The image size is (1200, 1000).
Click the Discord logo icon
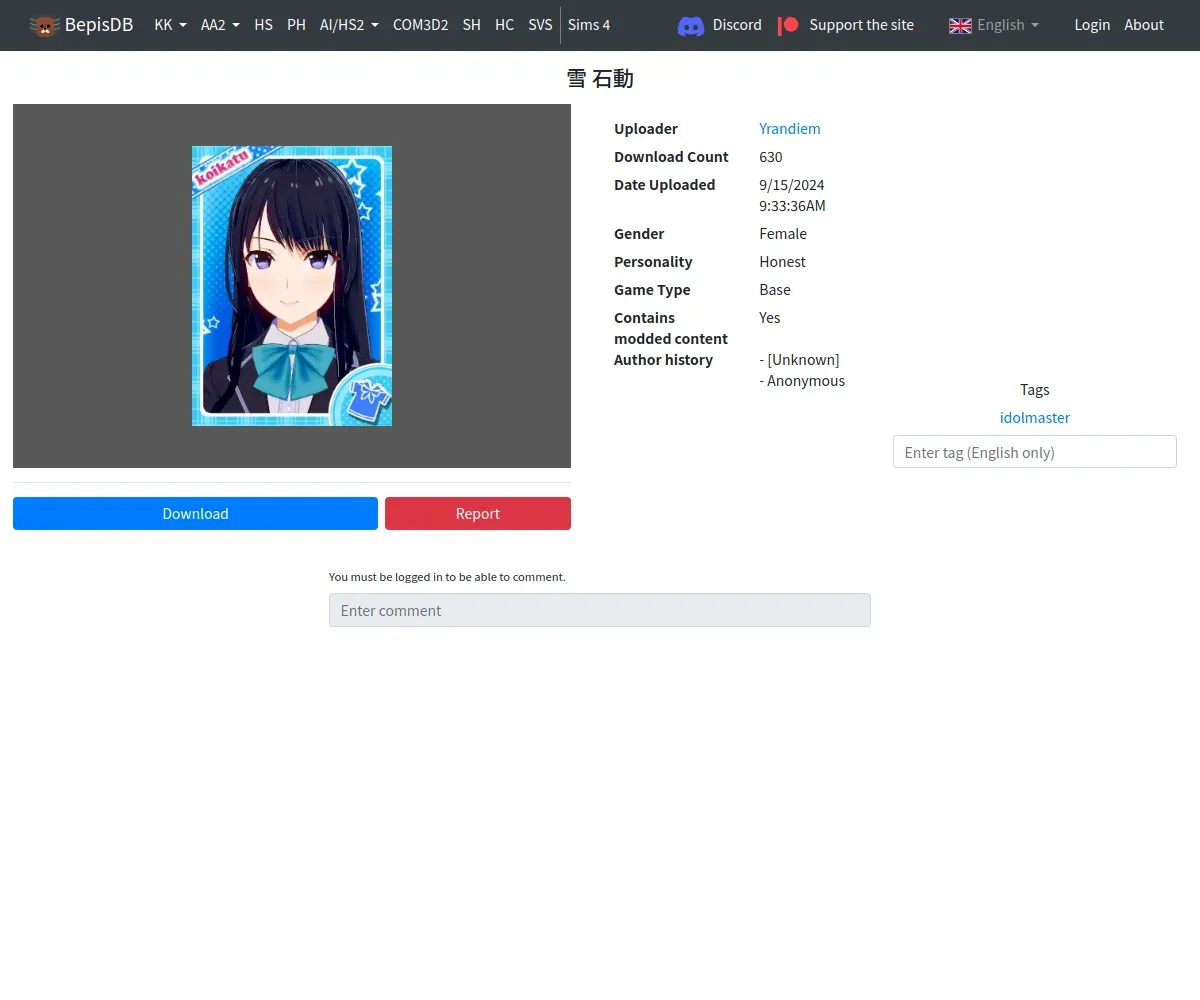(691, 25)
